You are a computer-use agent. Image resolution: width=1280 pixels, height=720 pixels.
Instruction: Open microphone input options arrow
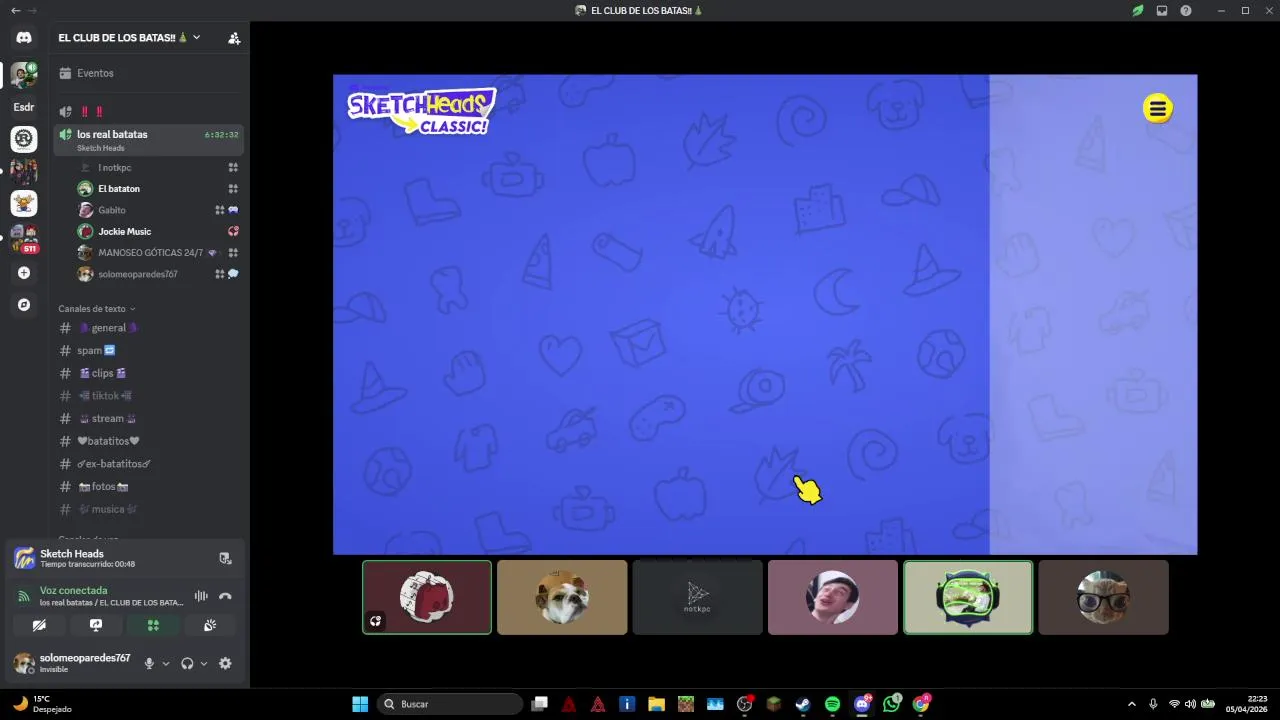166,663
